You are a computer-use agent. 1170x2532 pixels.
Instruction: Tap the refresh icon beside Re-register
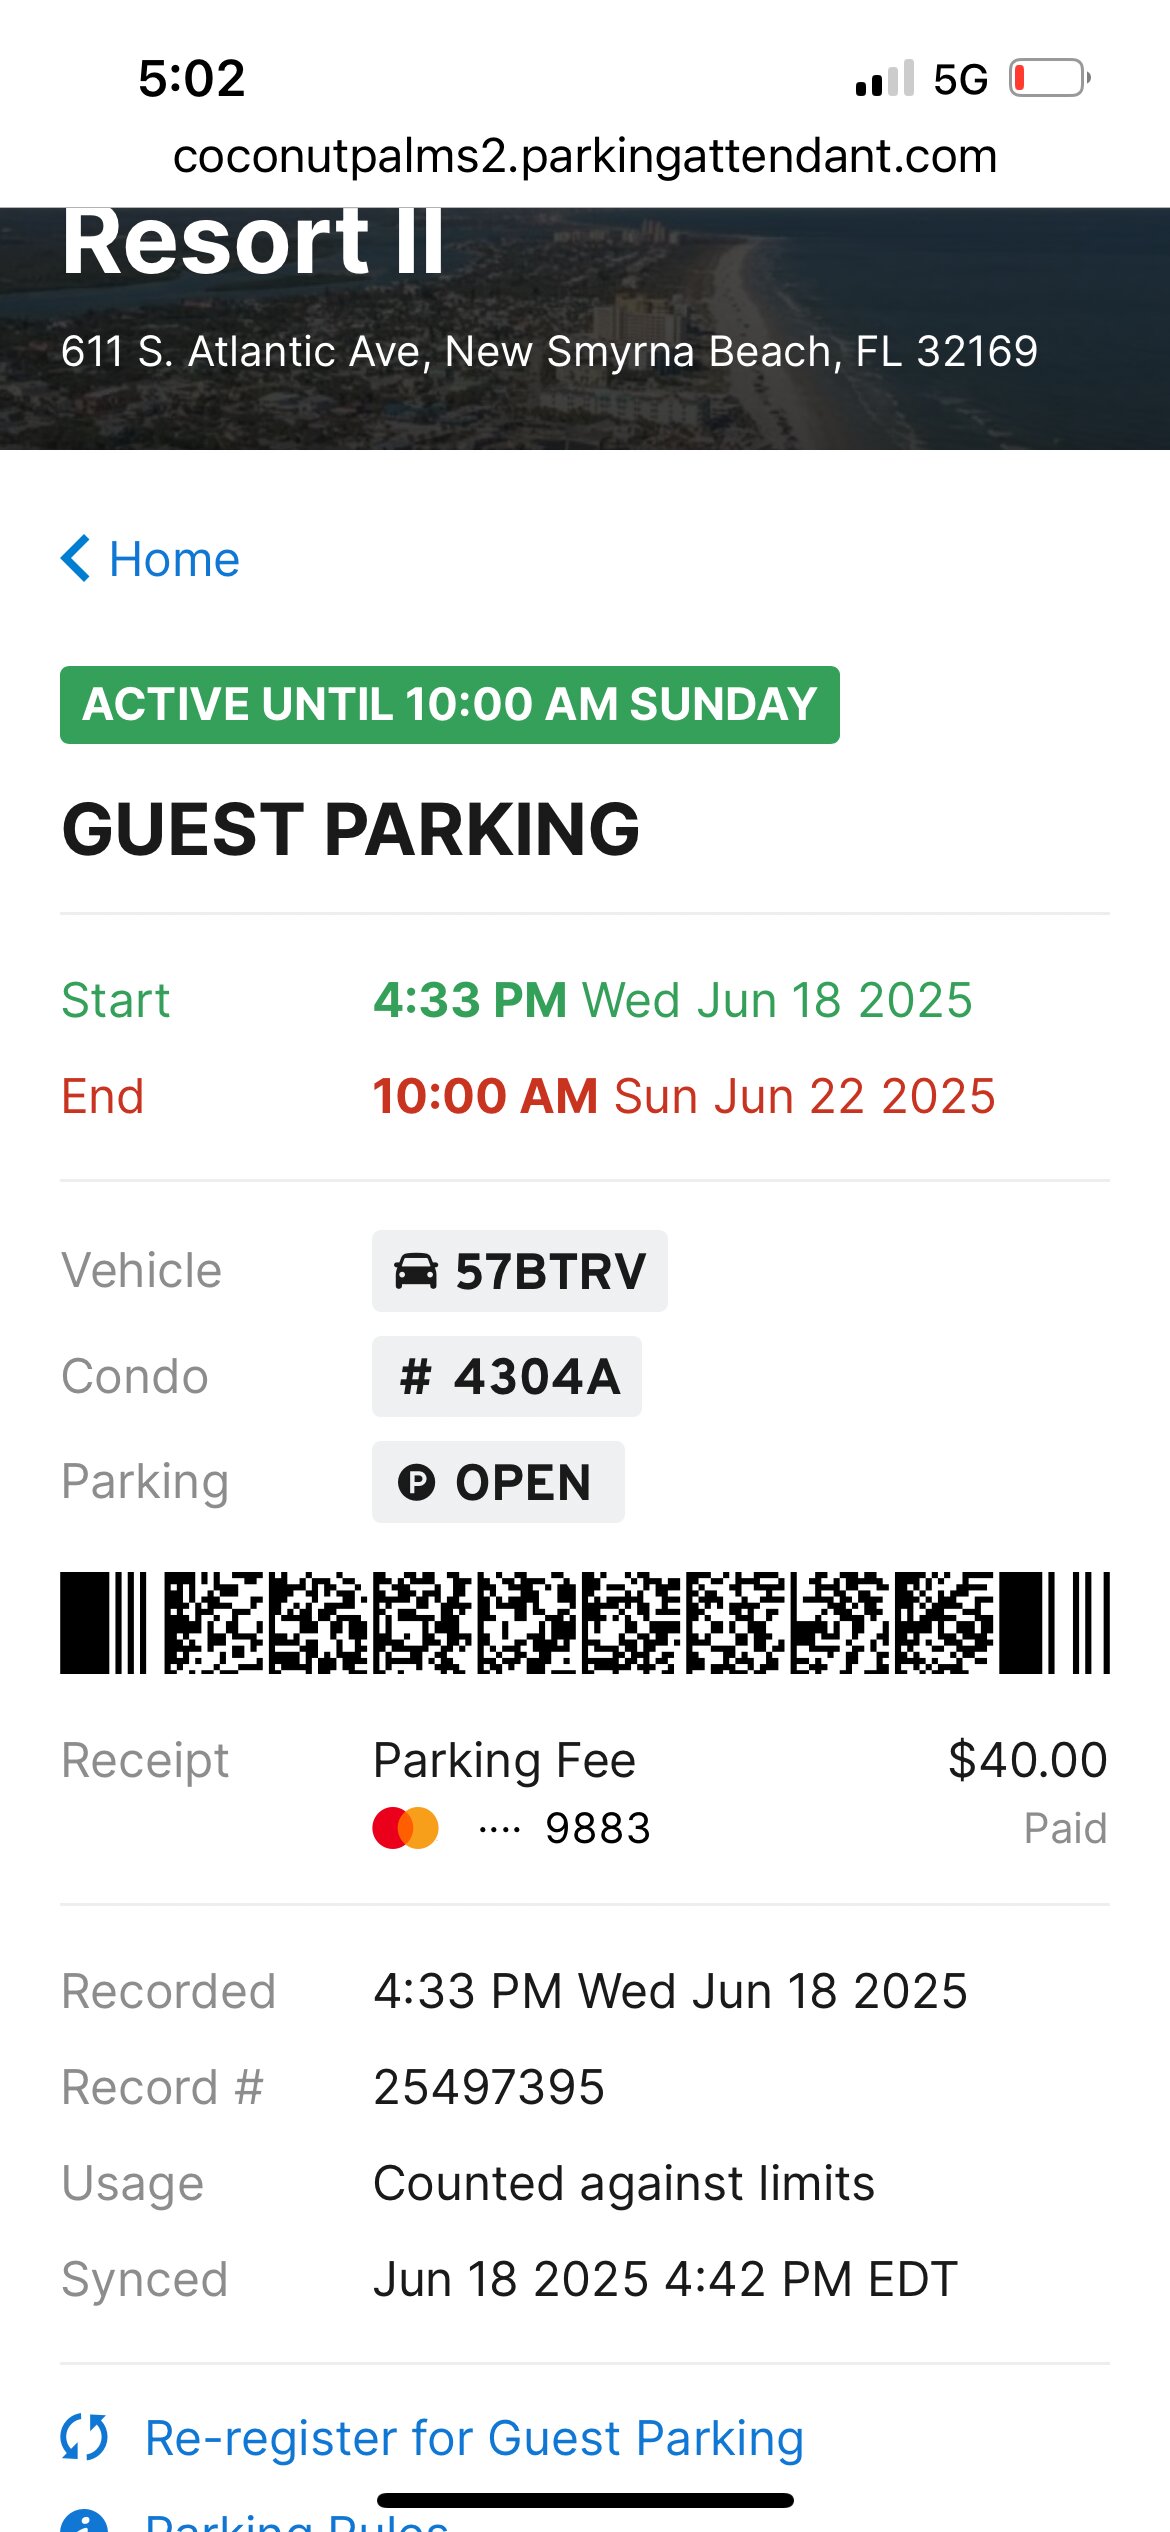[x=84, y=2437]
